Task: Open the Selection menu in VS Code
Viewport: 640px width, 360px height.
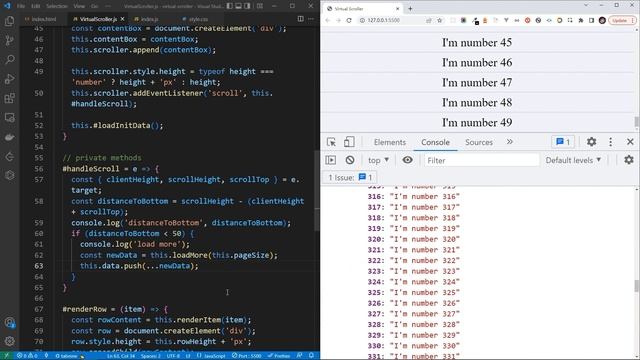Action: coord(57,6)
